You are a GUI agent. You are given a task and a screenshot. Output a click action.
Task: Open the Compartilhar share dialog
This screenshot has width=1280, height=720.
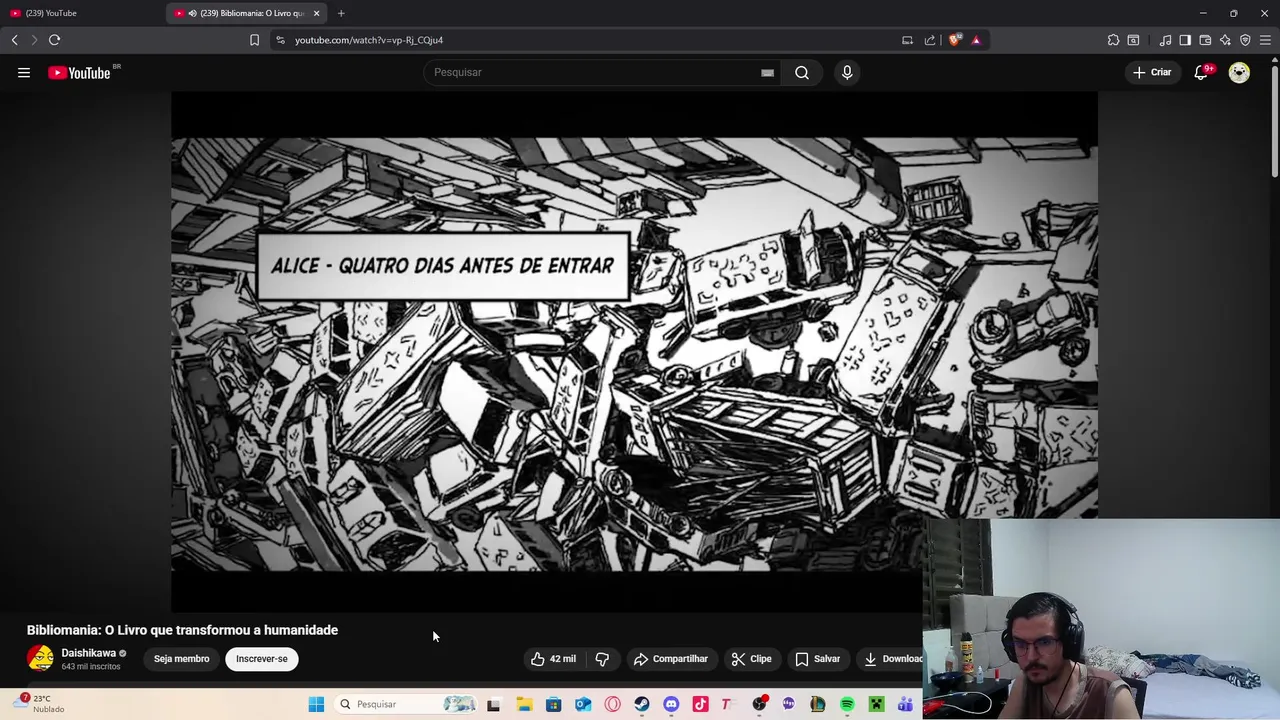(x=671, y=659)
